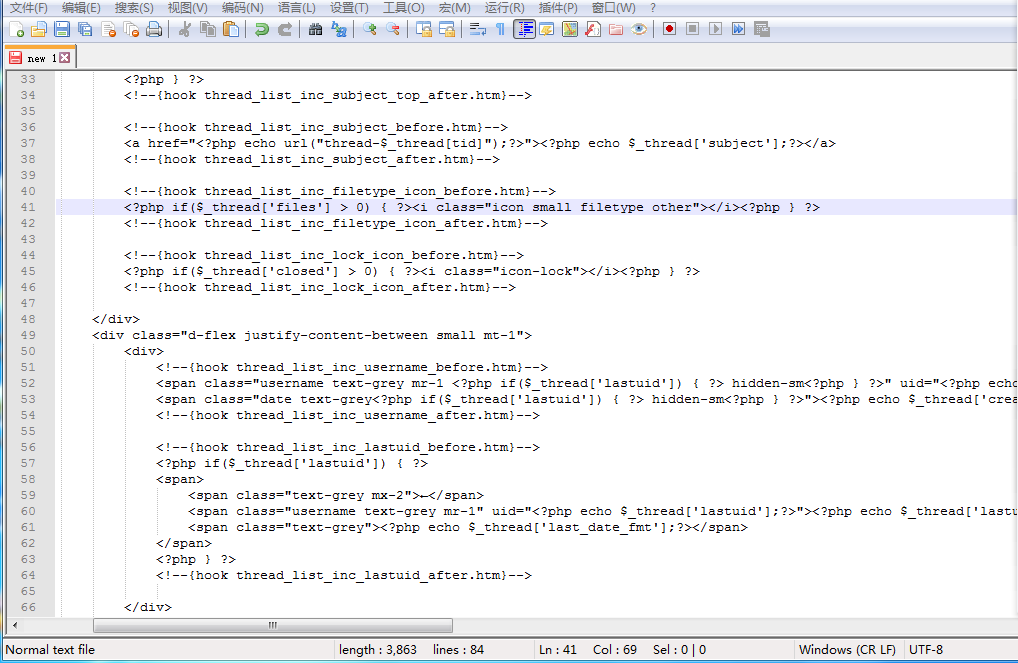Image resolution: width=1018 pixels, height=663 pixels.
Task: Open the 编辑(E) menu
Action: point(81,8)
